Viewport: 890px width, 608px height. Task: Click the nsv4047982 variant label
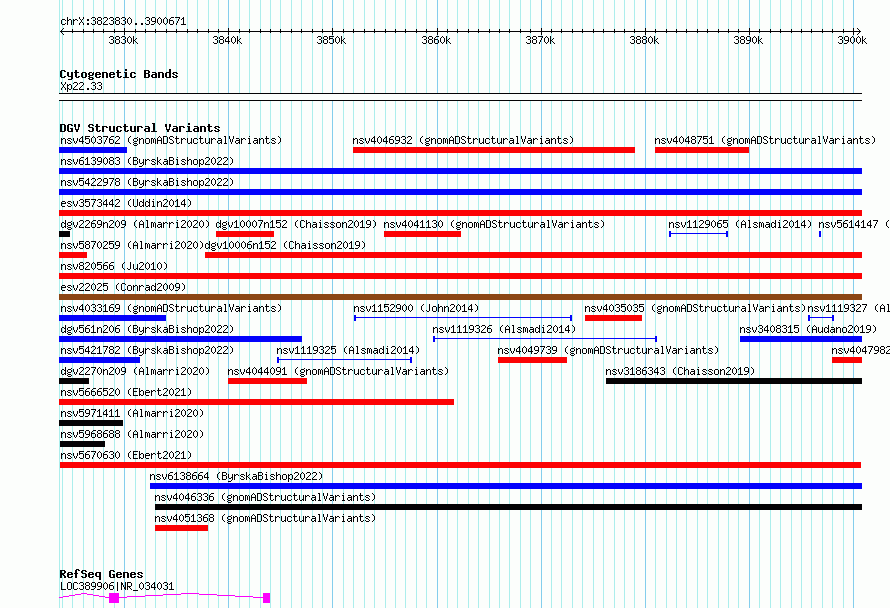pyautogui.click(x=860, y=350)
